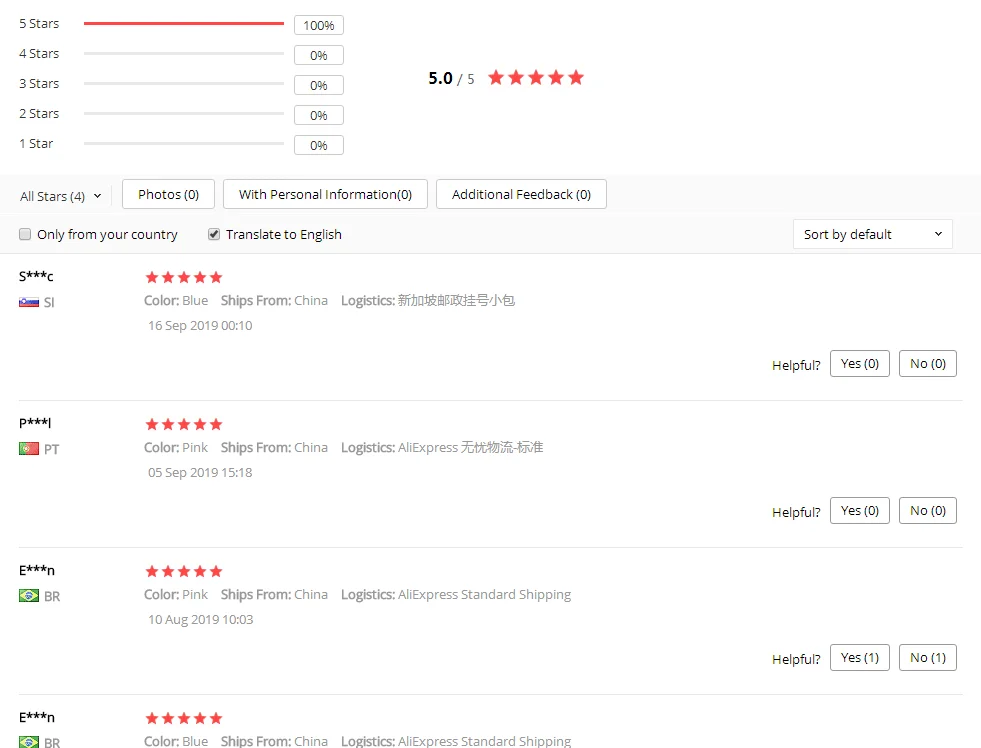Screen dimensions: 981x748
Task: Click Yes (1) on the 10 Aug review
Action: pyautogui.click(x=860, y=658)
